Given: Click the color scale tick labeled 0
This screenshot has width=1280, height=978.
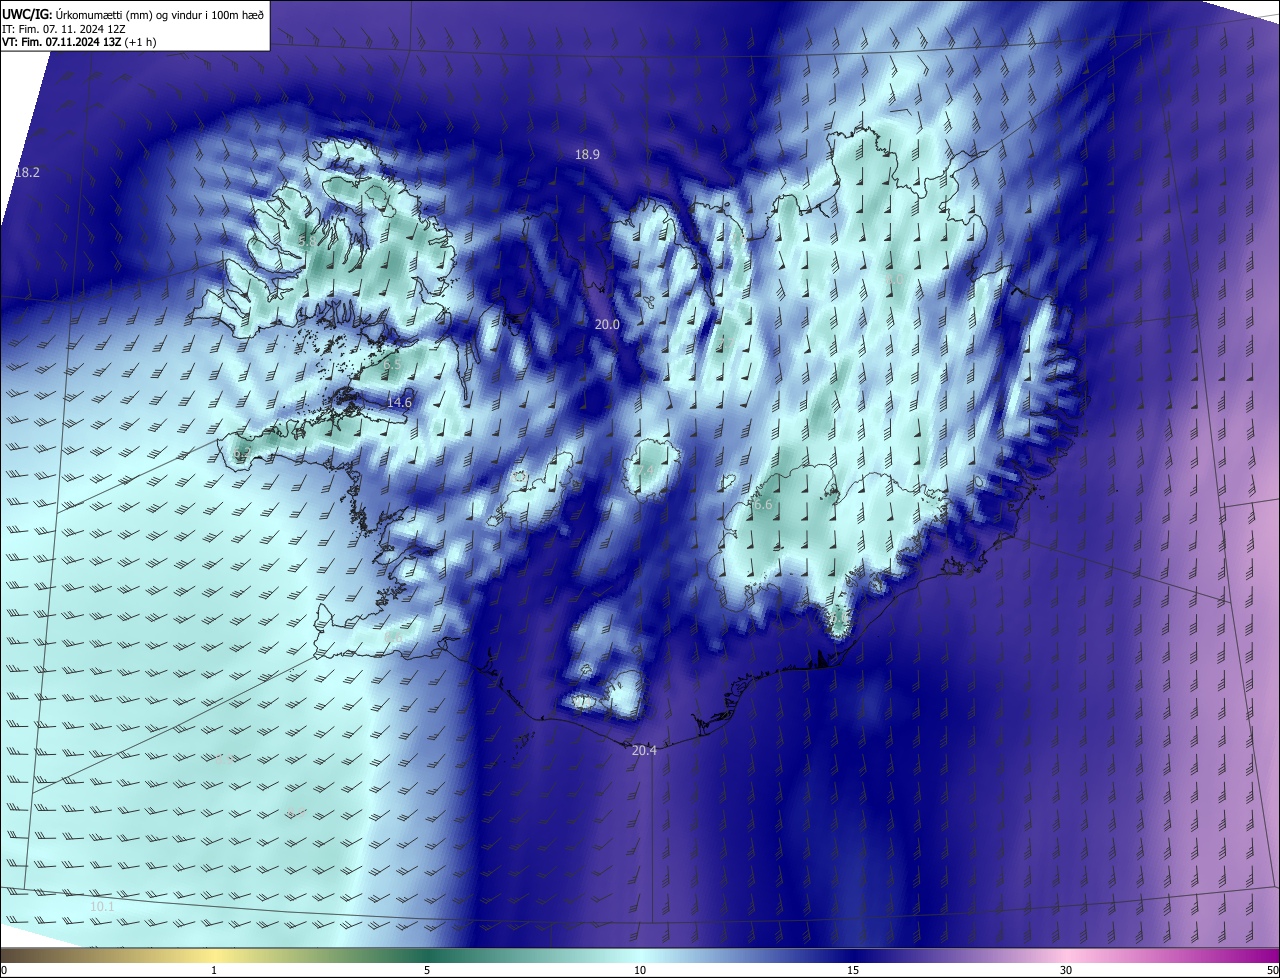Looking at the screenshot, I should 4,970.
